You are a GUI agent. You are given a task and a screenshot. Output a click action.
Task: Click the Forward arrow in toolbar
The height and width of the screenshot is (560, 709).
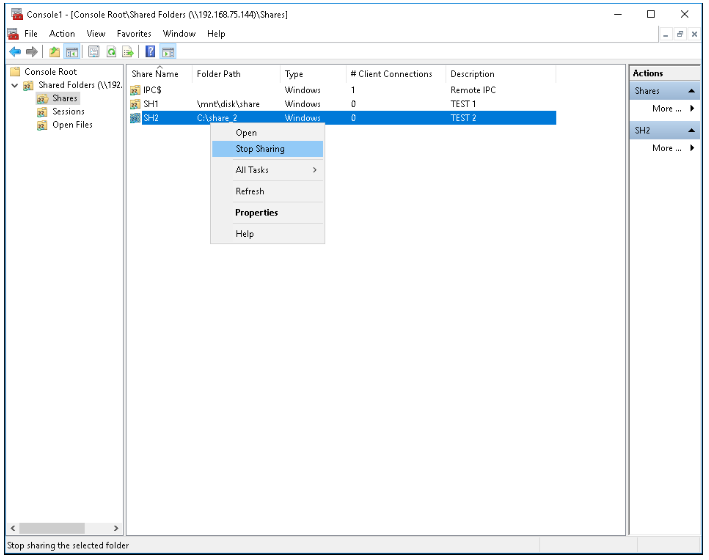tap(32, 52)
